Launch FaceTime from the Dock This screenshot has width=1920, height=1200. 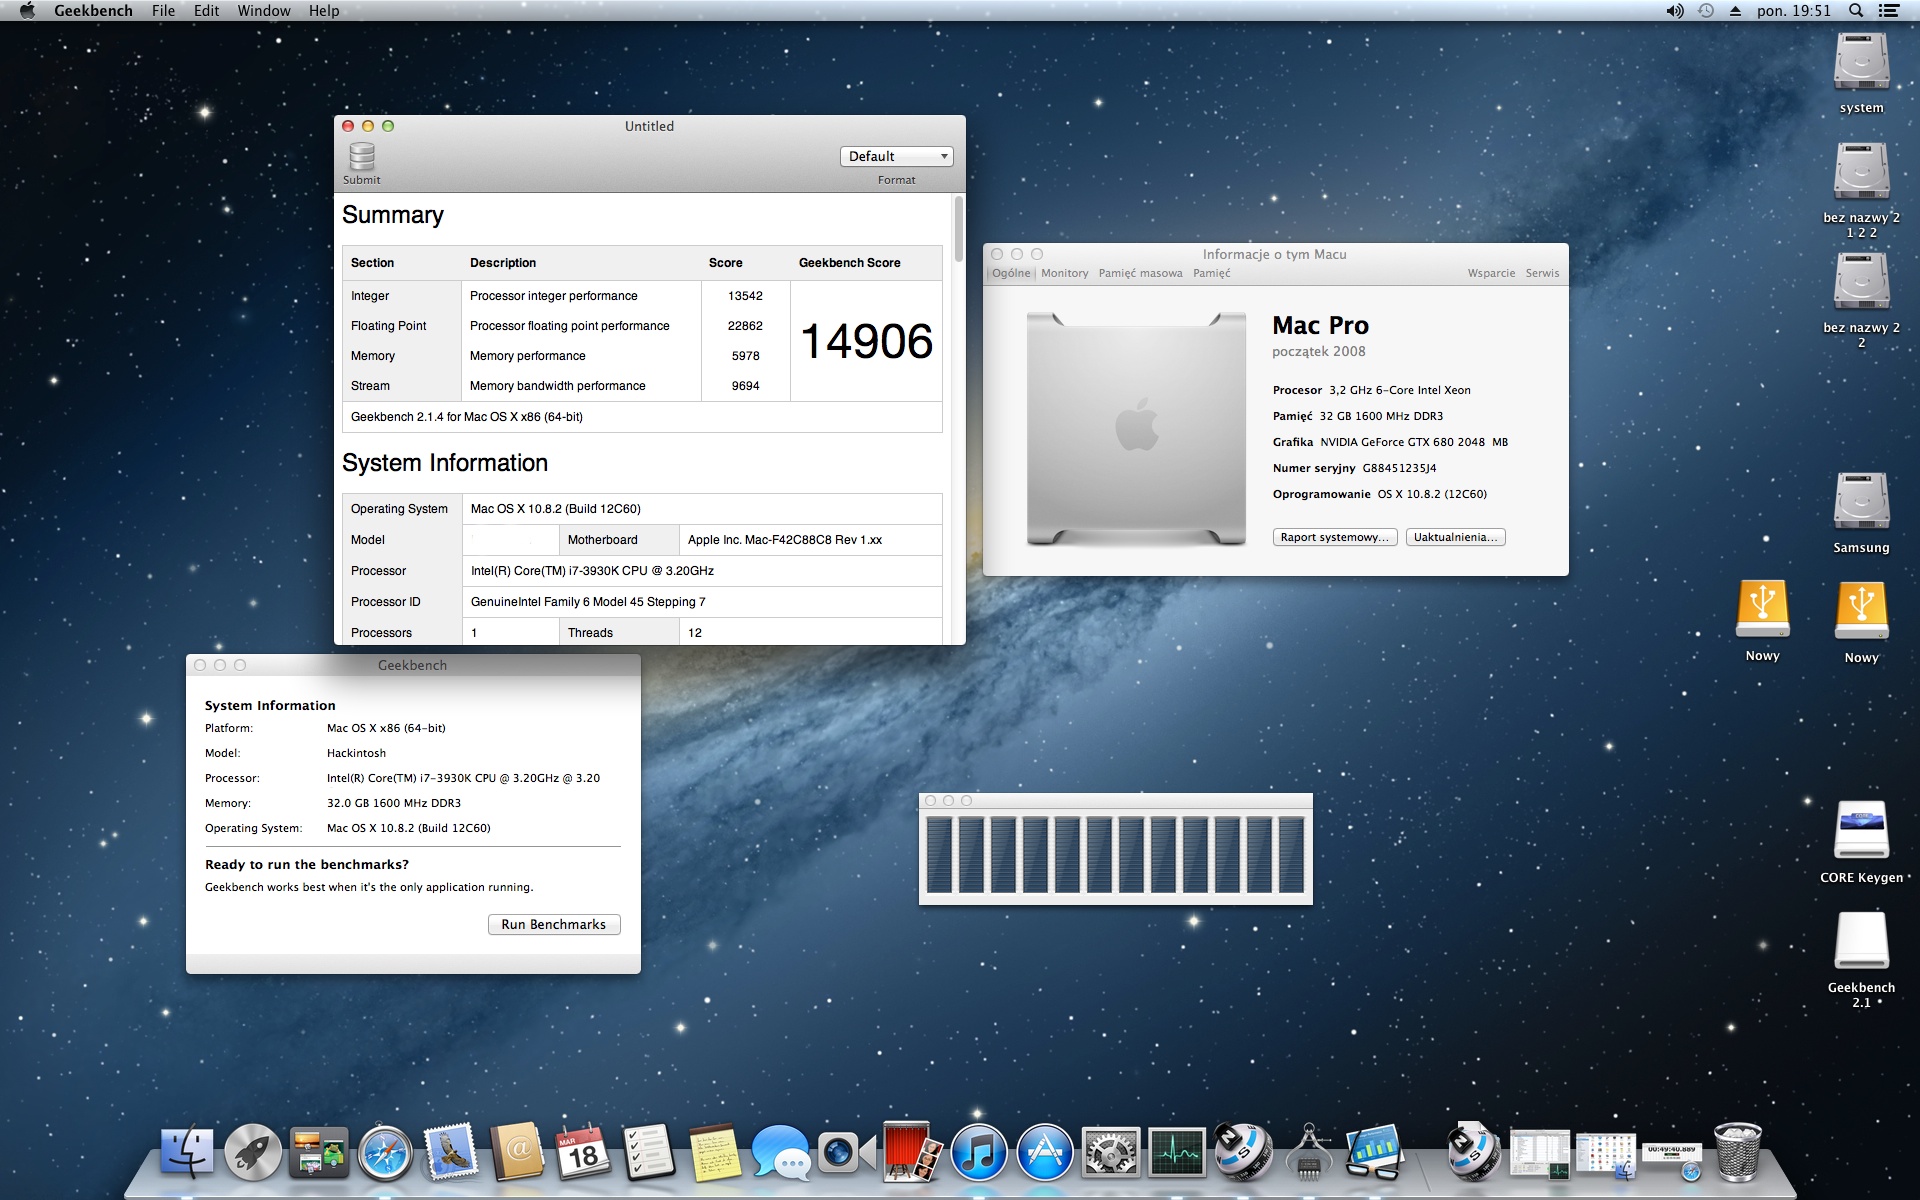[x=846, y=1152]
